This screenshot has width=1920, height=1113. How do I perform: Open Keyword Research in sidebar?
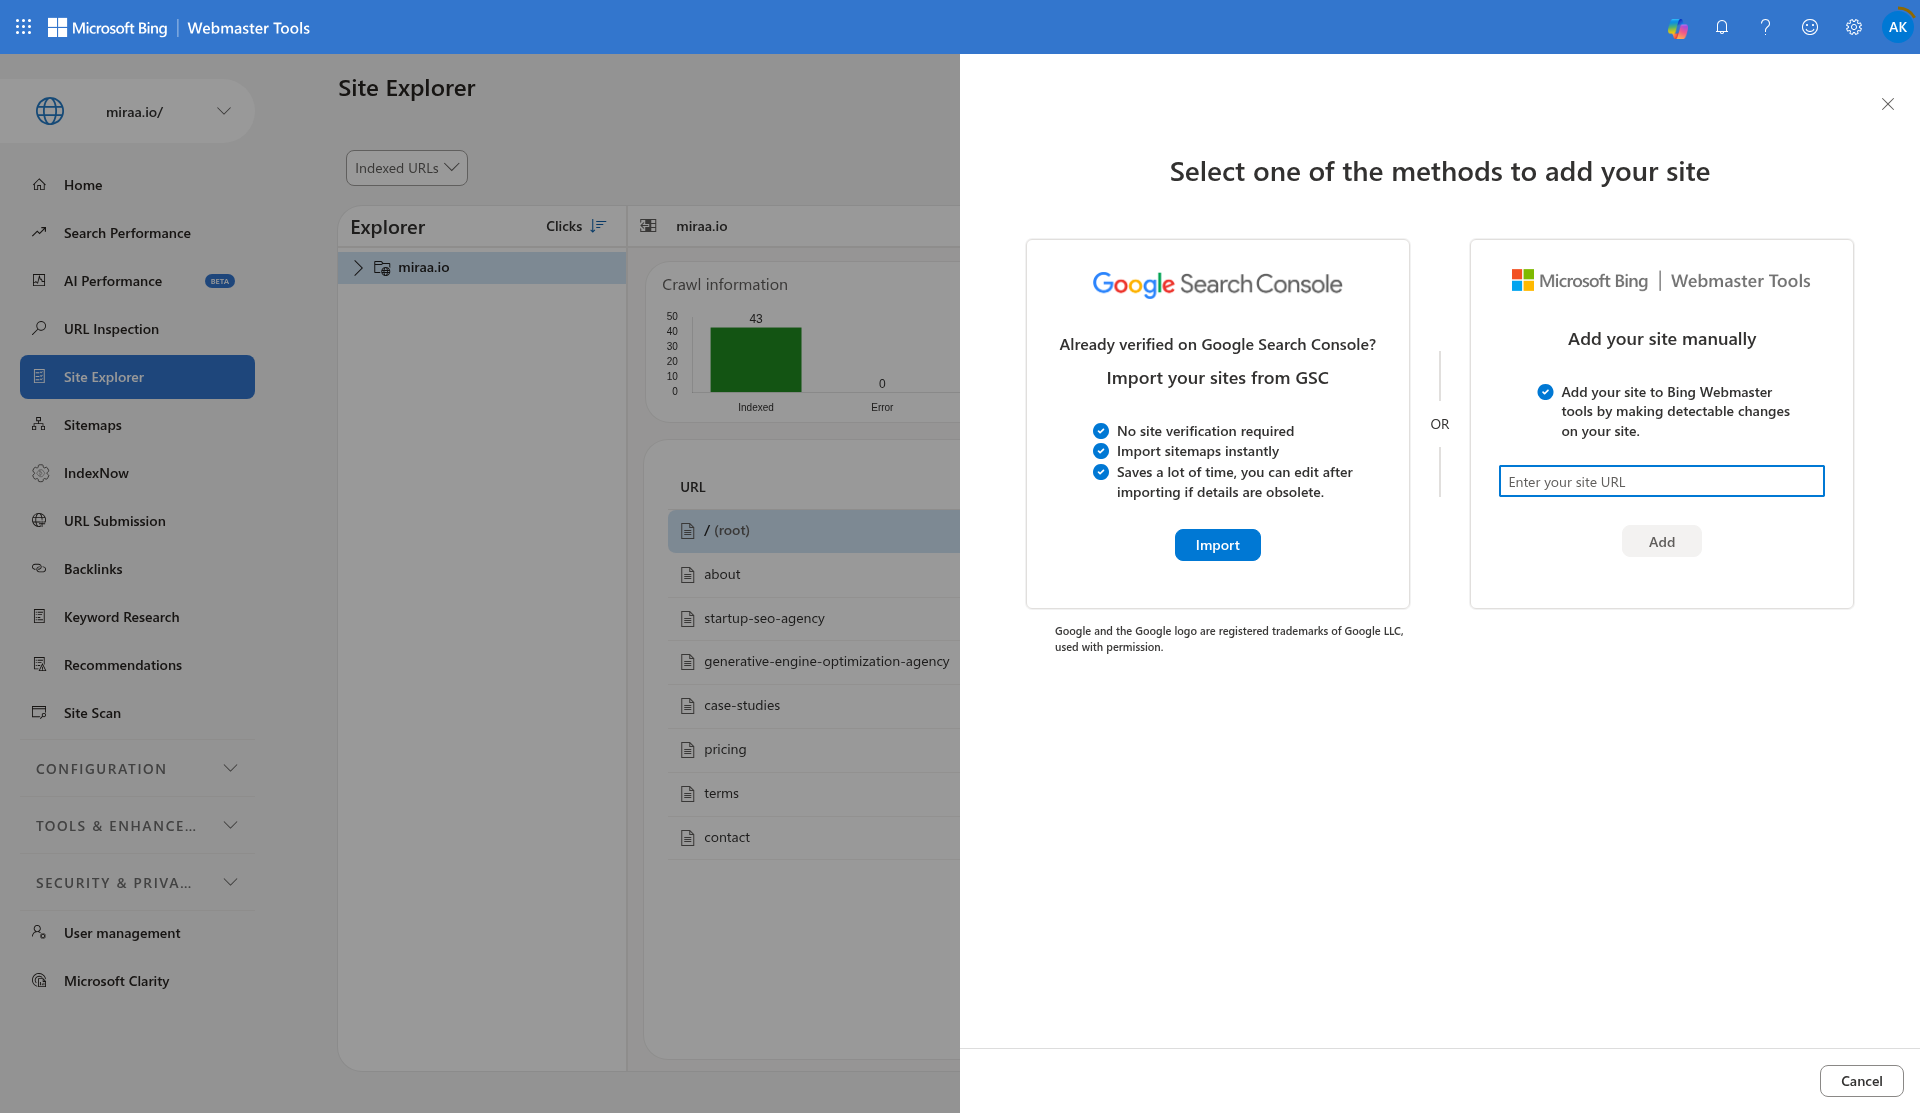pyautogui.click(x=137, y=617)
